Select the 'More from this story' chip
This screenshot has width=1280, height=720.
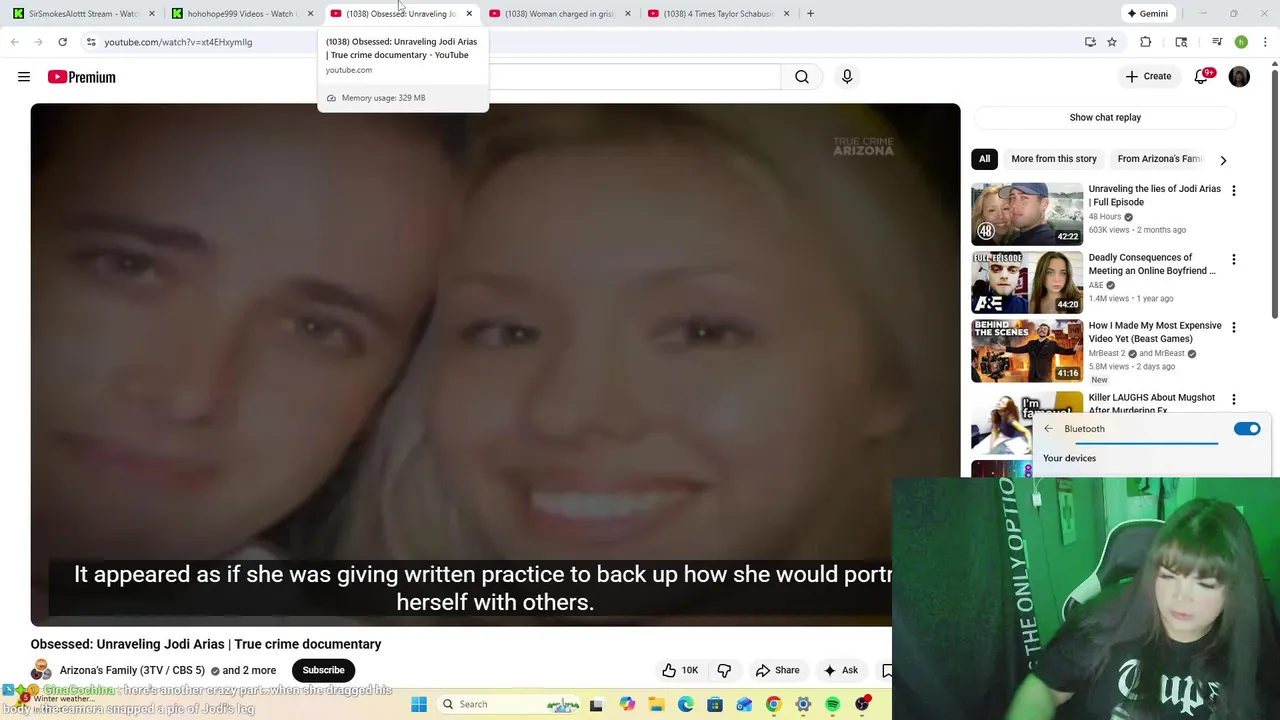click(1054, 159)
